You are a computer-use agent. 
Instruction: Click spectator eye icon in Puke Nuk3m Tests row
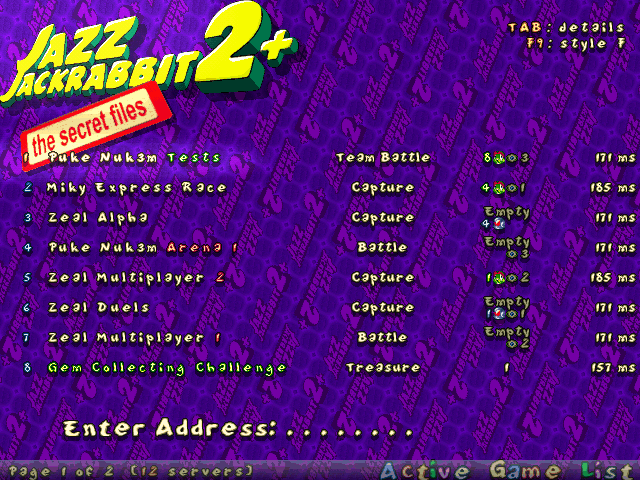512,158
